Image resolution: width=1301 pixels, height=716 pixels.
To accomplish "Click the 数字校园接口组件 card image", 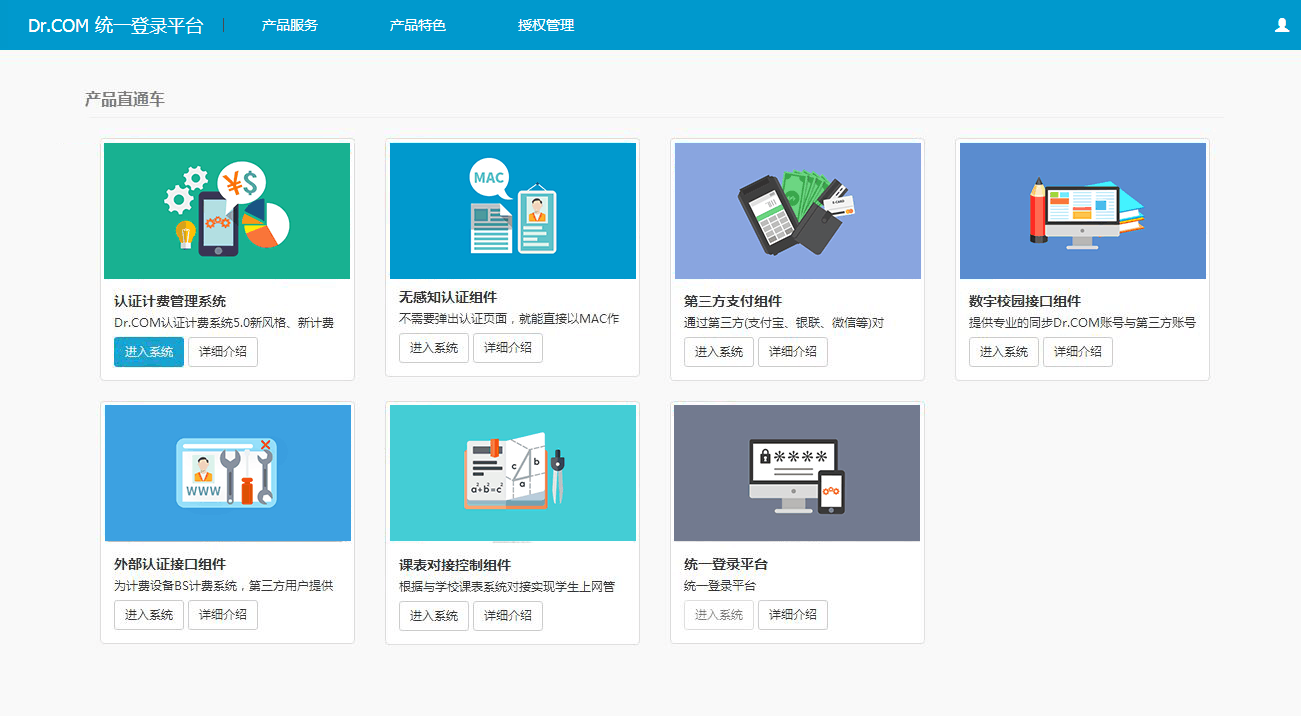I will [x=1083, y=211].
